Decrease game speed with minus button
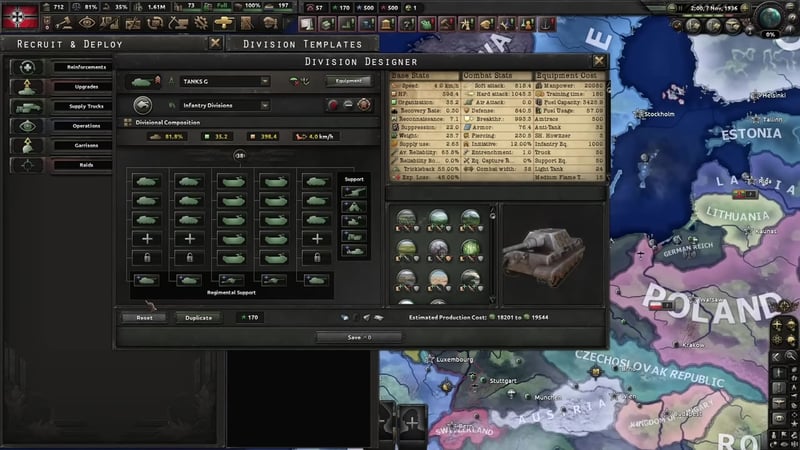 tap(671, 8)
